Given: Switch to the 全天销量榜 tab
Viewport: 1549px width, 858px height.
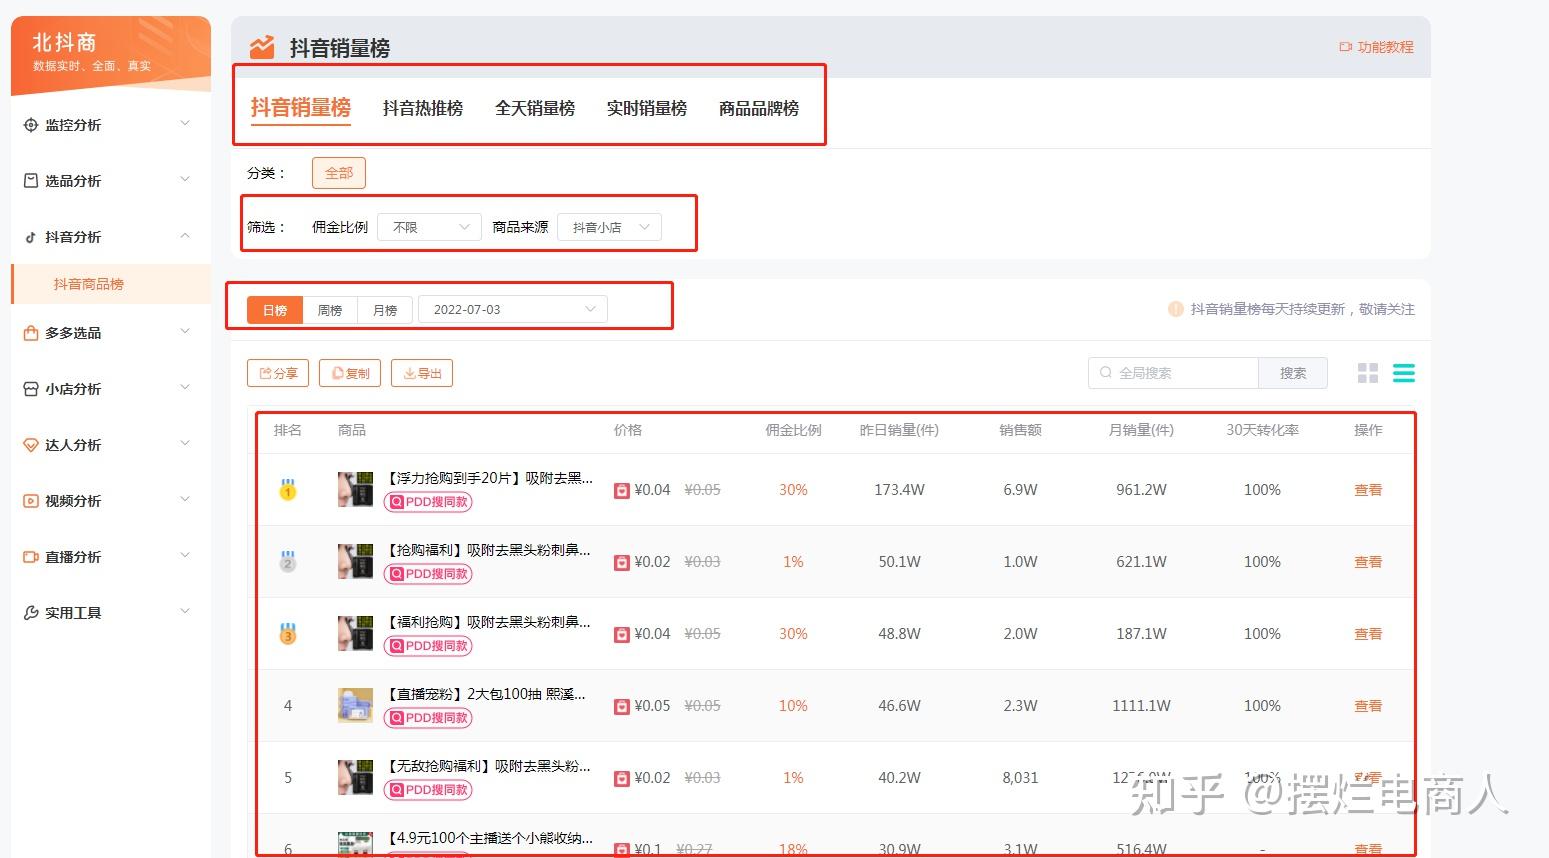Looking at the screenshot, I should coord(535,108).
